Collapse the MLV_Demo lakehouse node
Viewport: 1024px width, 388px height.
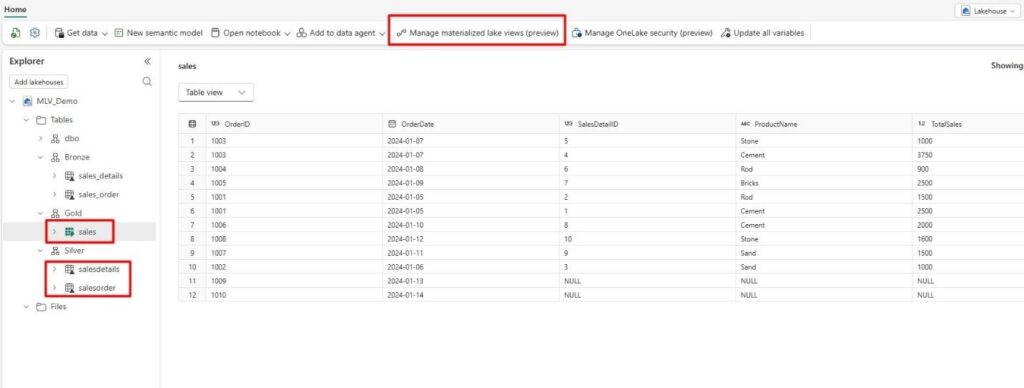pos(12,101)
